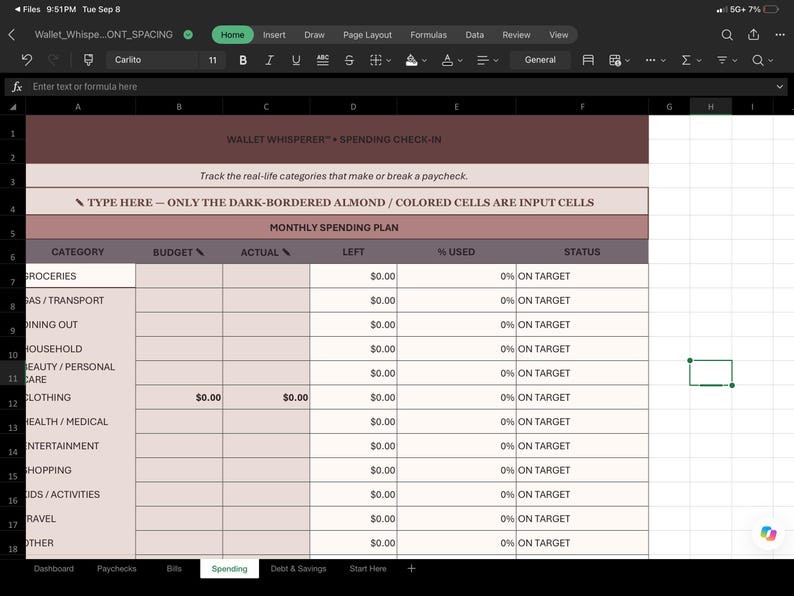The image size is (794, 596).
Task: Apply font color A icon
Action: tap(447, 60)
